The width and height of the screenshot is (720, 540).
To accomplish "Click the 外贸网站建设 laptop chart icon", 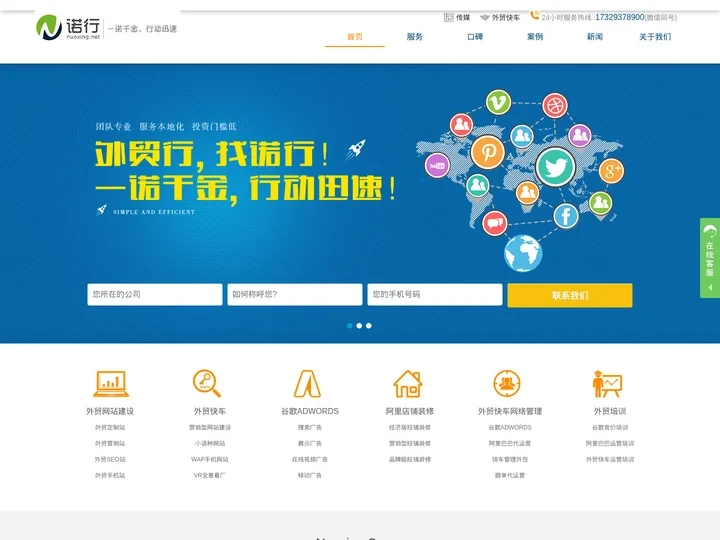I will tap(111, 383).
